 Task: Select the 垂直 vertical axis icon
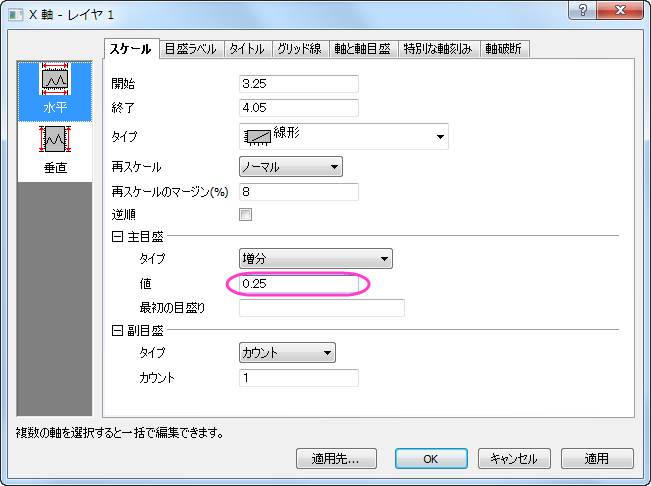pos(55,151)
